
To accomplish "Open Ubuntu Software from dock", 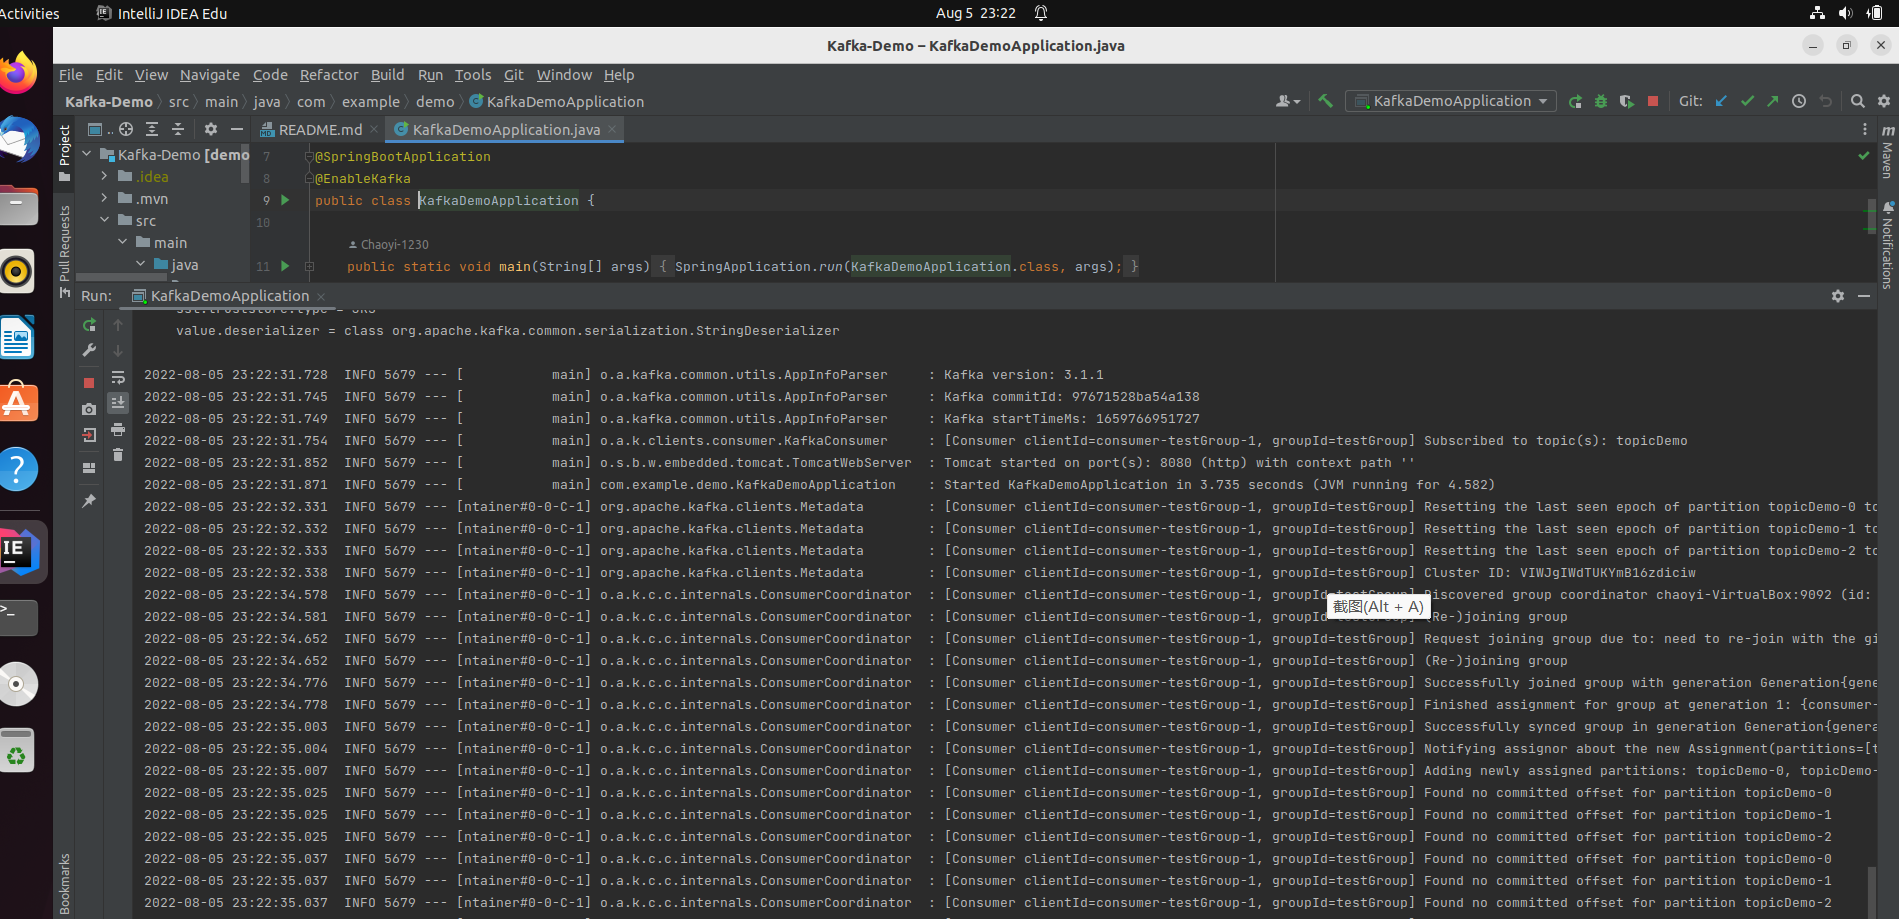I will [x=17, y=403].
